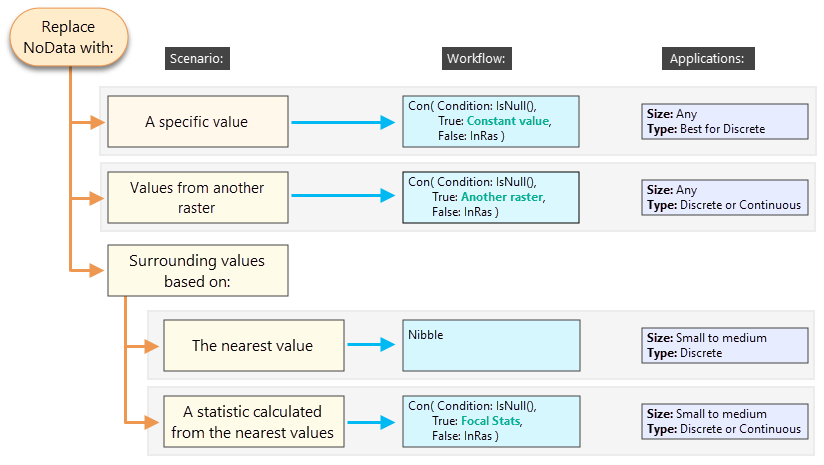This screenshot has height=465, width=824.
Task: Click 'Surrounding values based on' box
Action: pyautogui.click(x=197, y=270)
